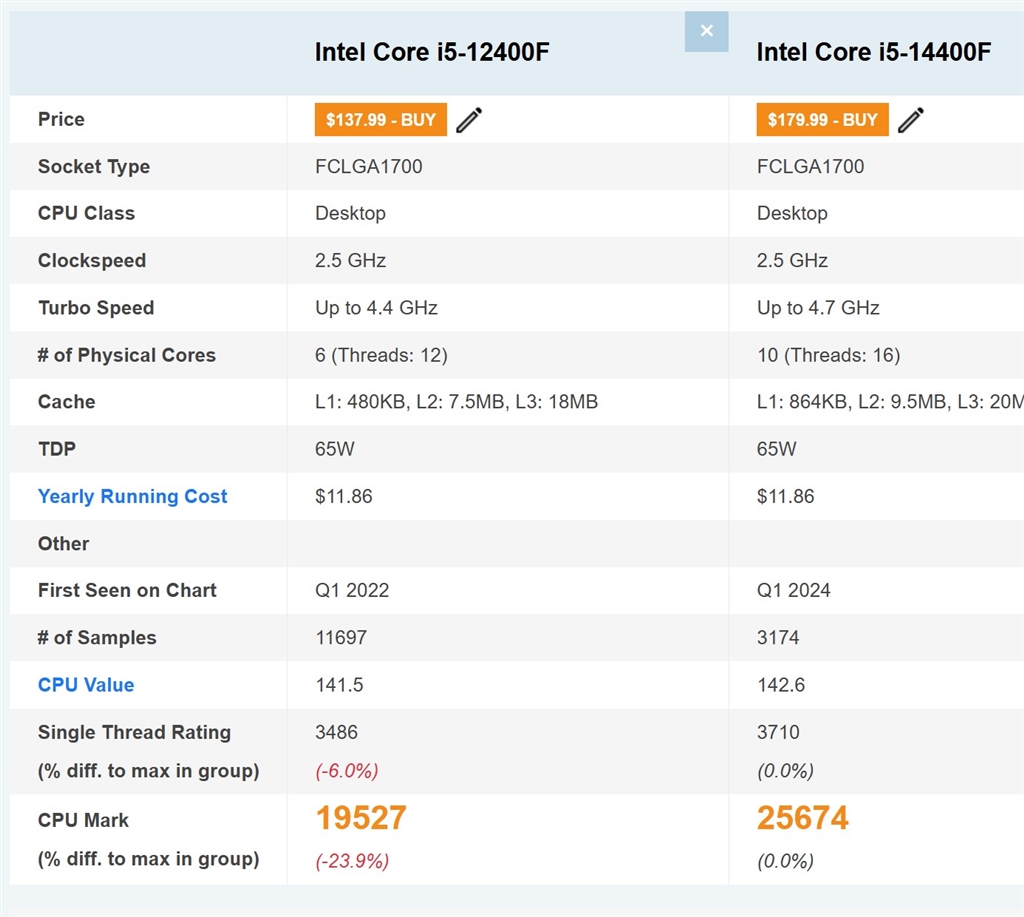Click the 3486 single thread rating value
This screenshot has height=917, width=1024.
tap(336, 732)
